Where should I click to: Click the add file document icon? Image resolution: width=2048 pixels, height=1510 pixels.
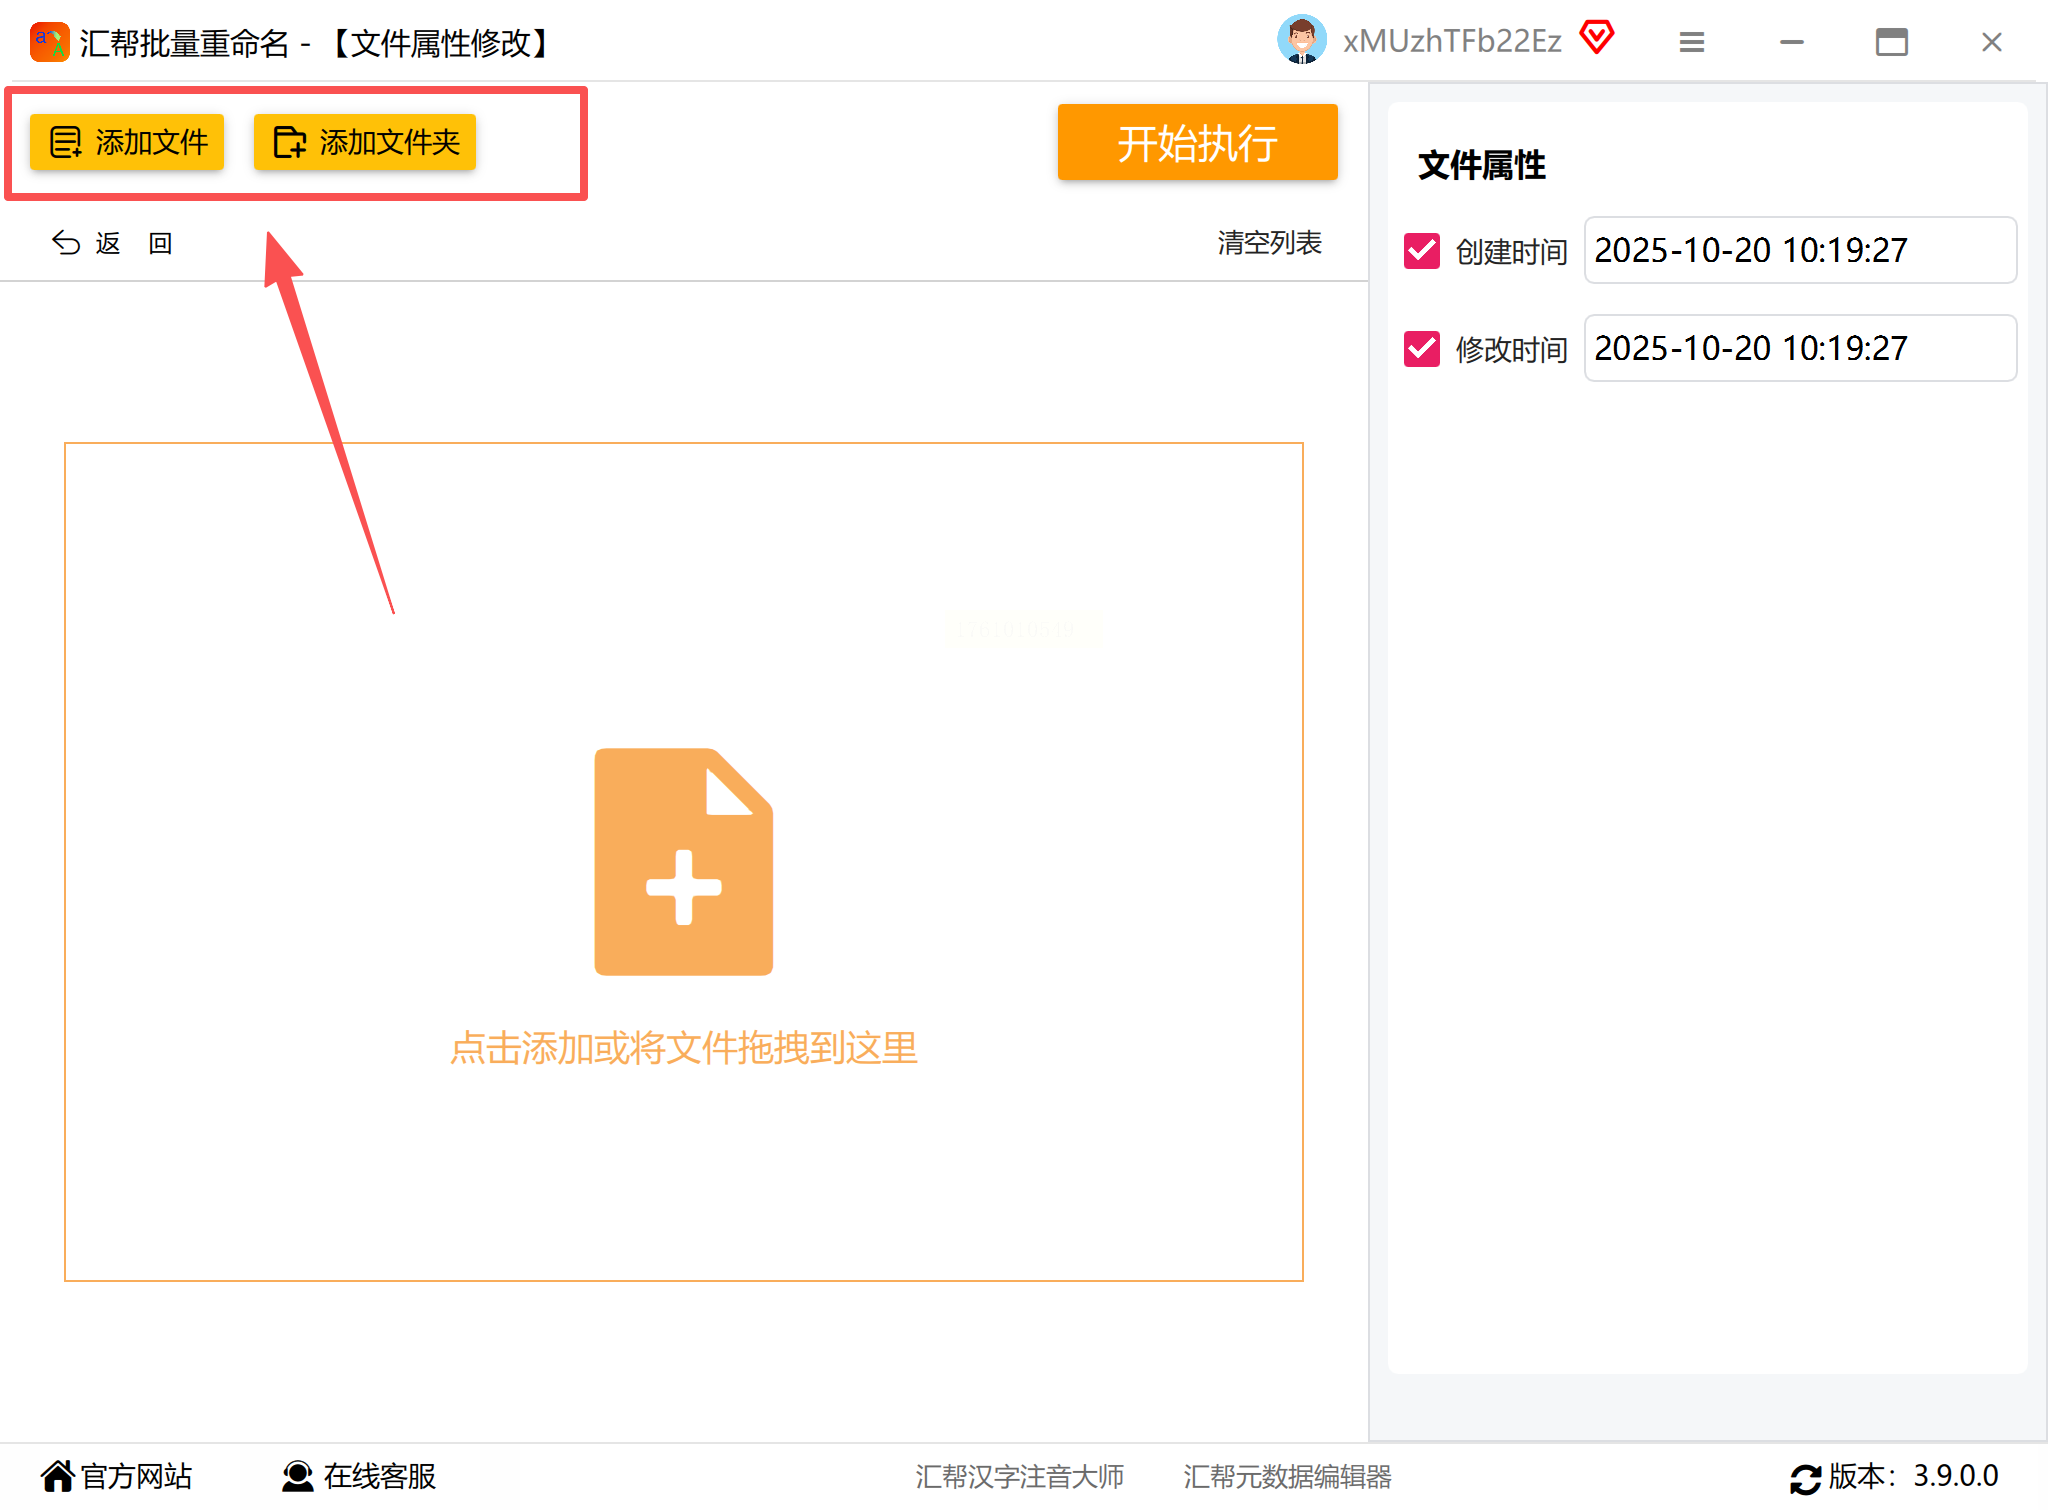(66, 142)
